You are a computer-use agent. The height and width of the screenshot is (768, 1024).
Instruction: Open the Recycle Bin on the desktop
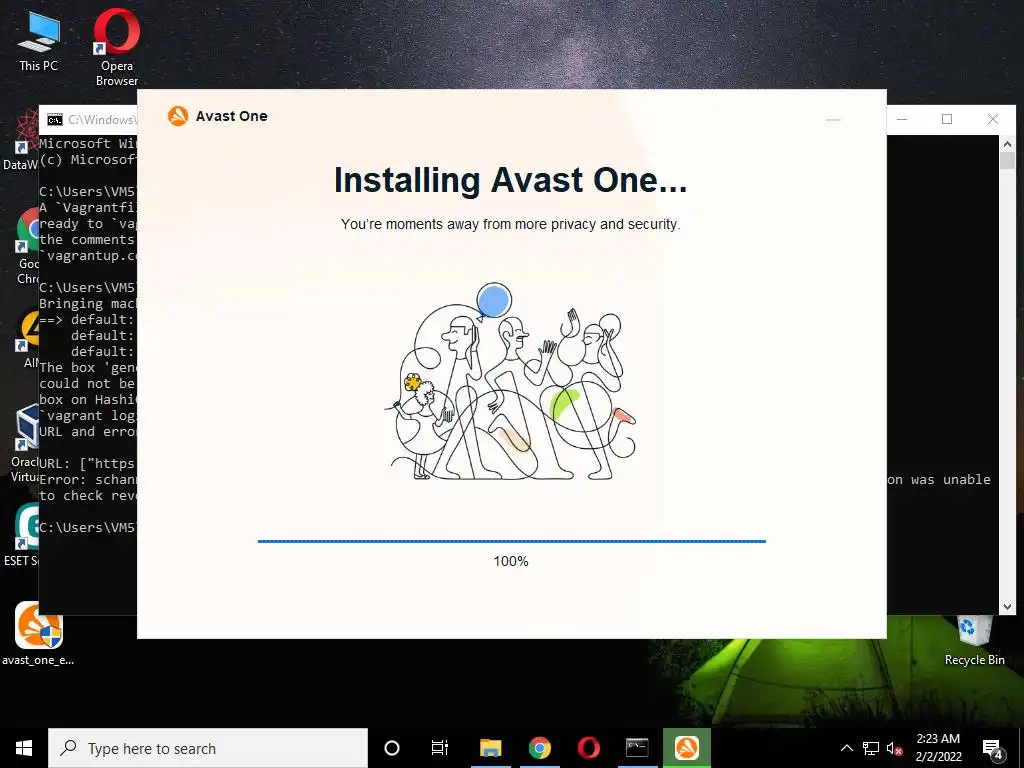(x=974, y=641)
